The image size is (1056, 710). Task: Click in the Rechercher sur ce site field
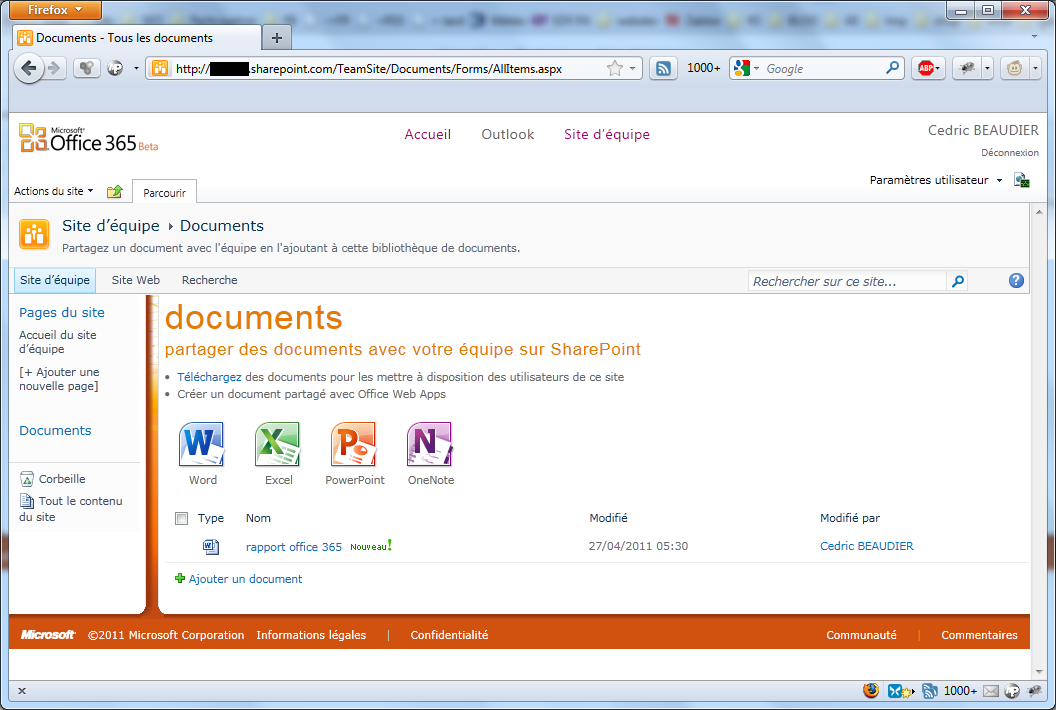point(847,281)
